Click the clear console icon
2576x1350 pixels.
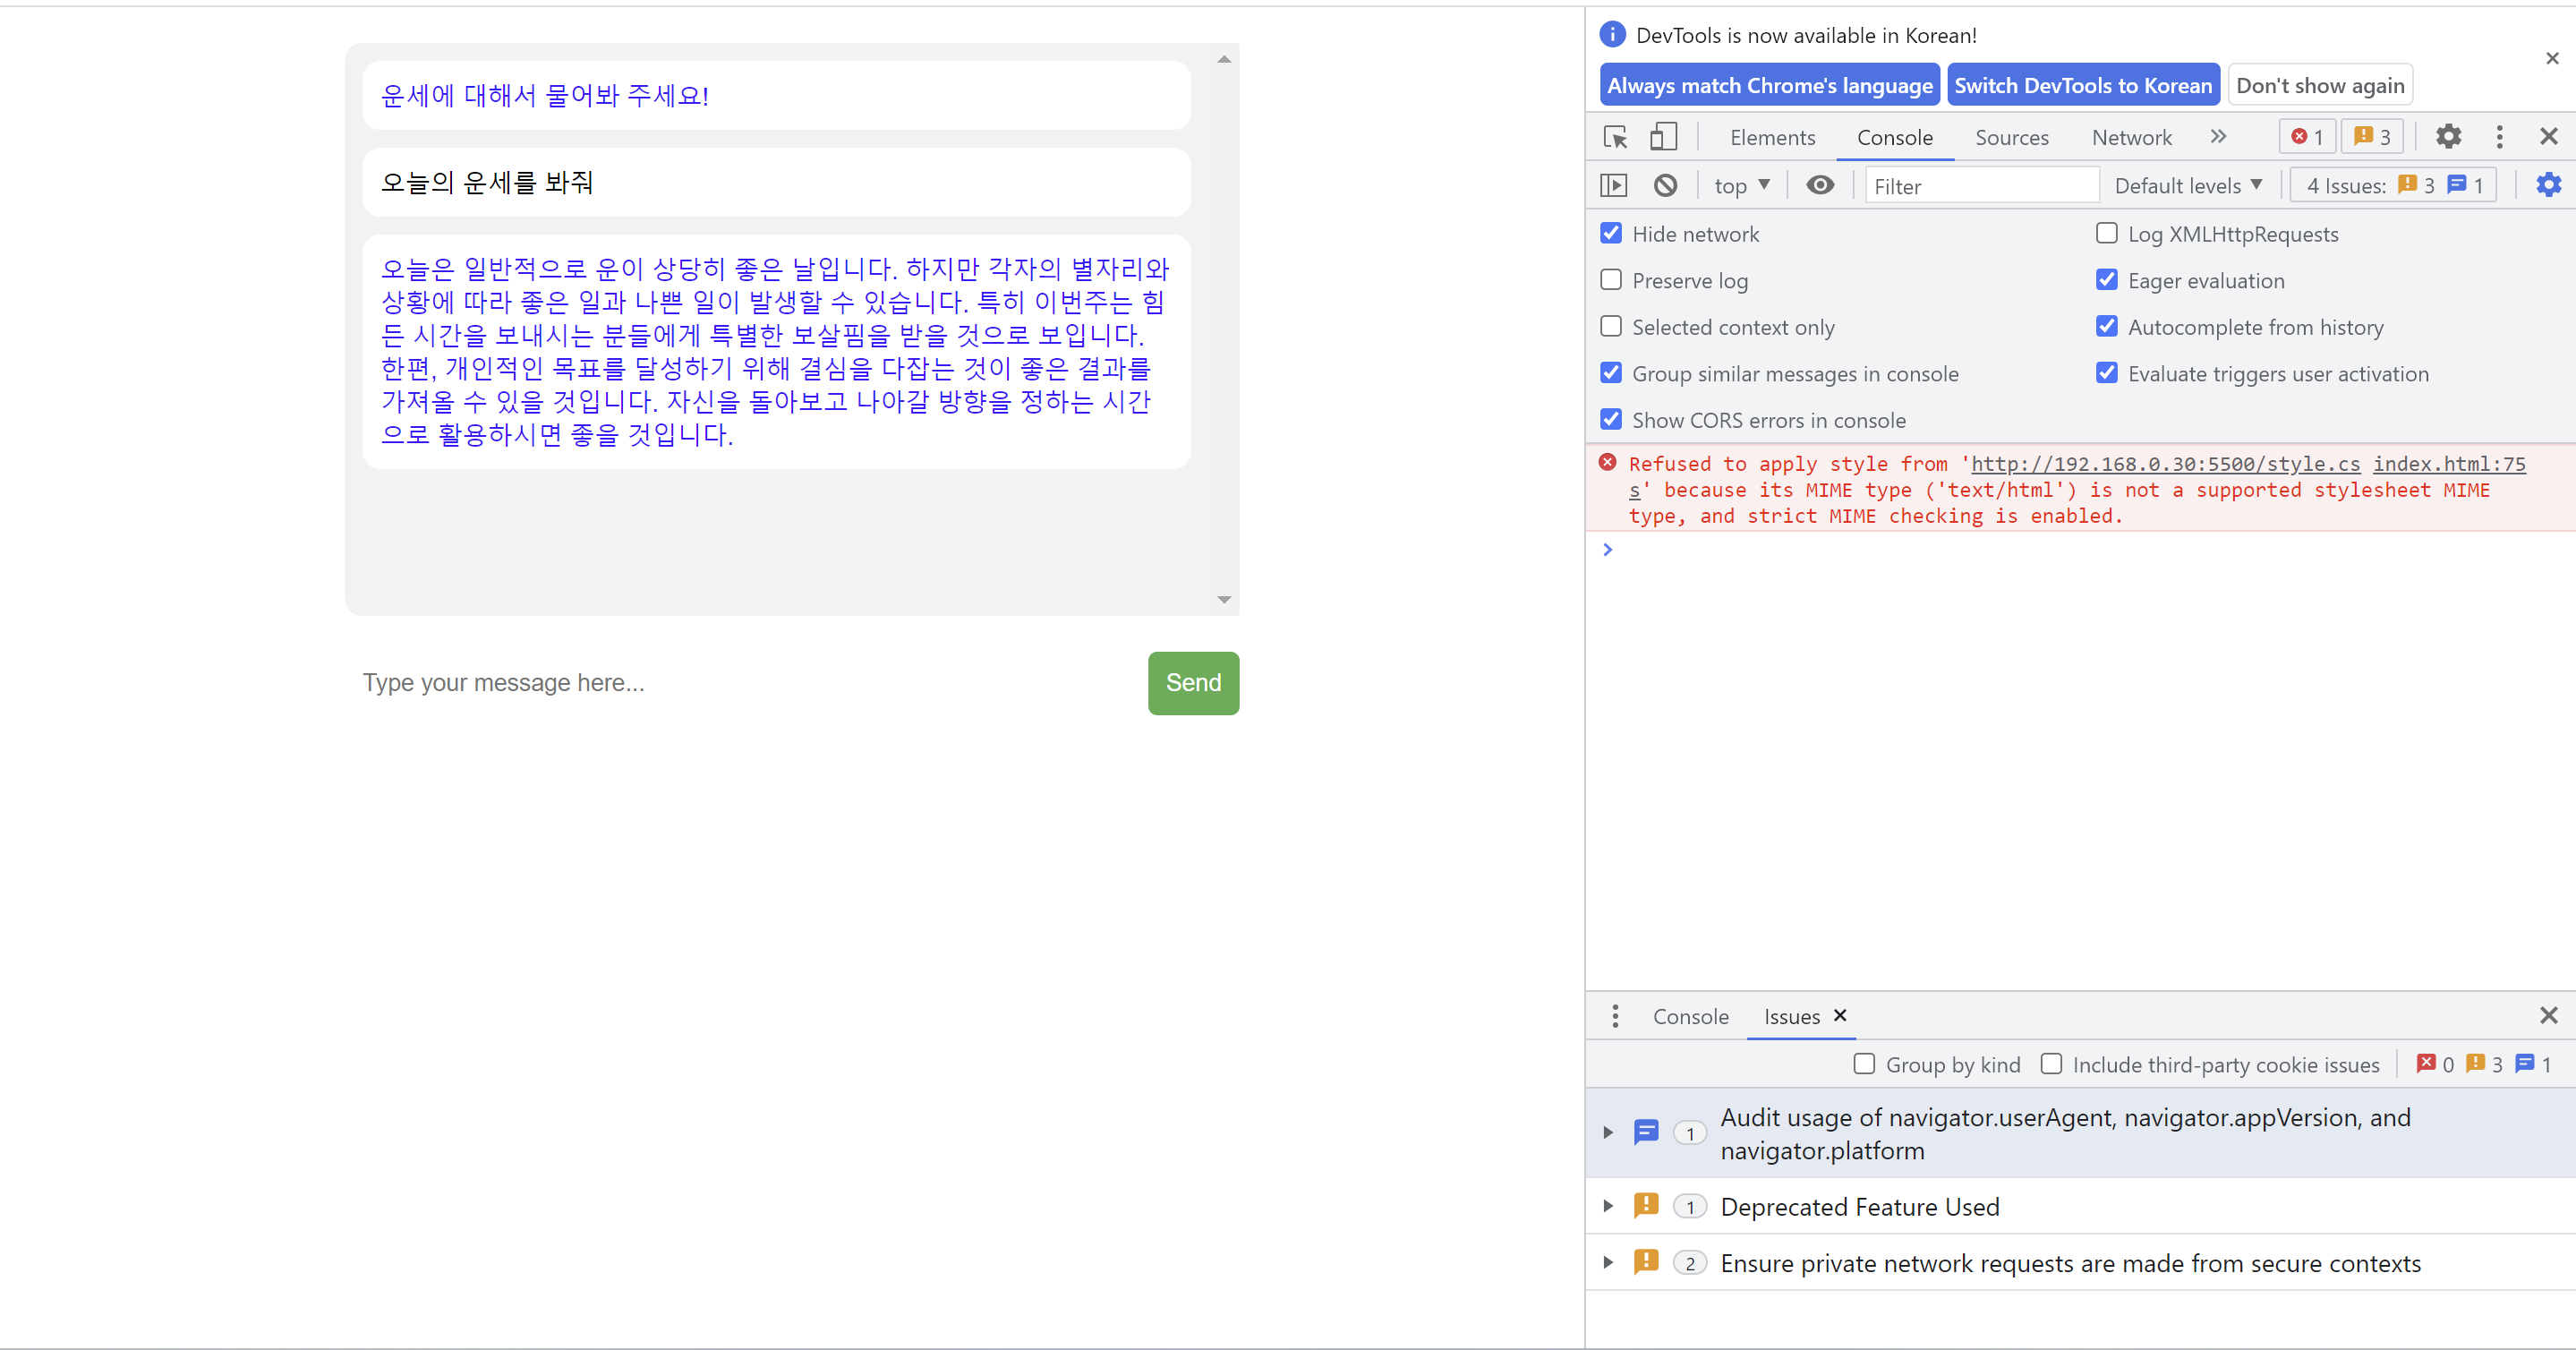tap(1665, 185)
